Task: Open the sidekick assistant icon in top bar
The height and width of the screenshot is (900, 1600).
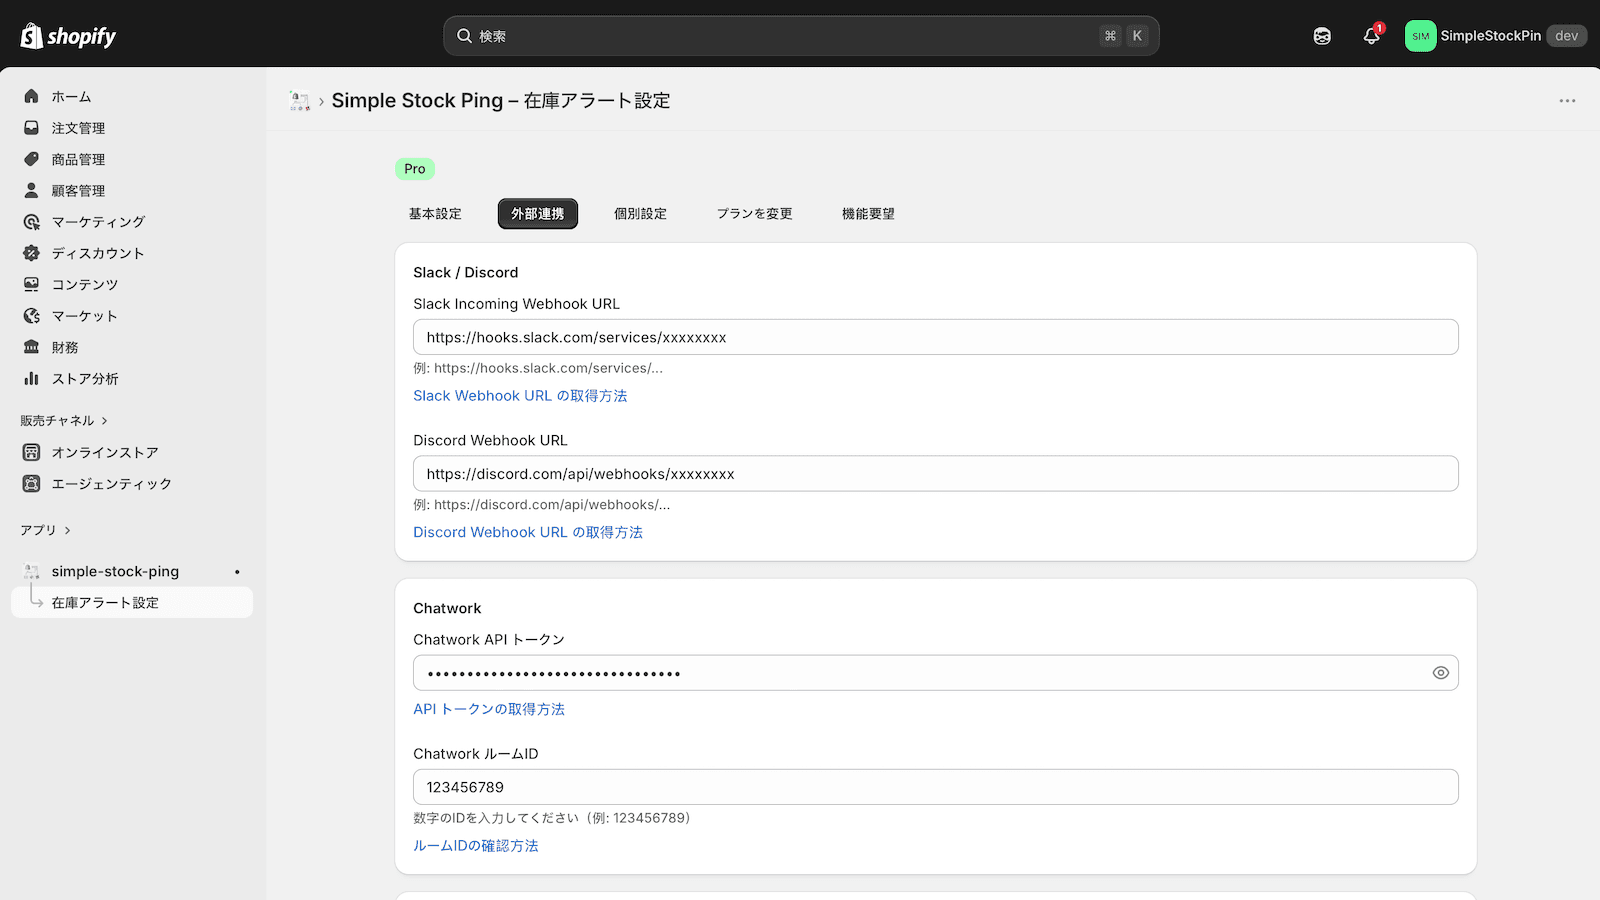Action: 1322,36
